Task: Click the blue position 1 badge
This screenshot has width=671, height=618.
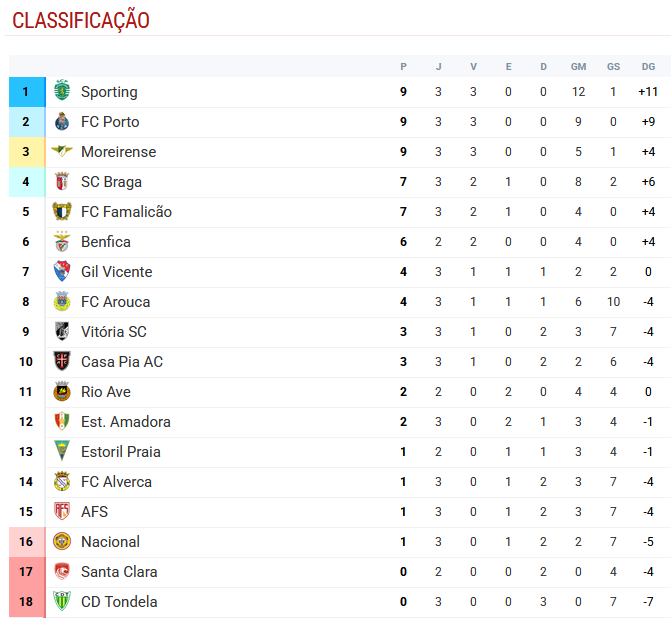Action: (27, 92)
